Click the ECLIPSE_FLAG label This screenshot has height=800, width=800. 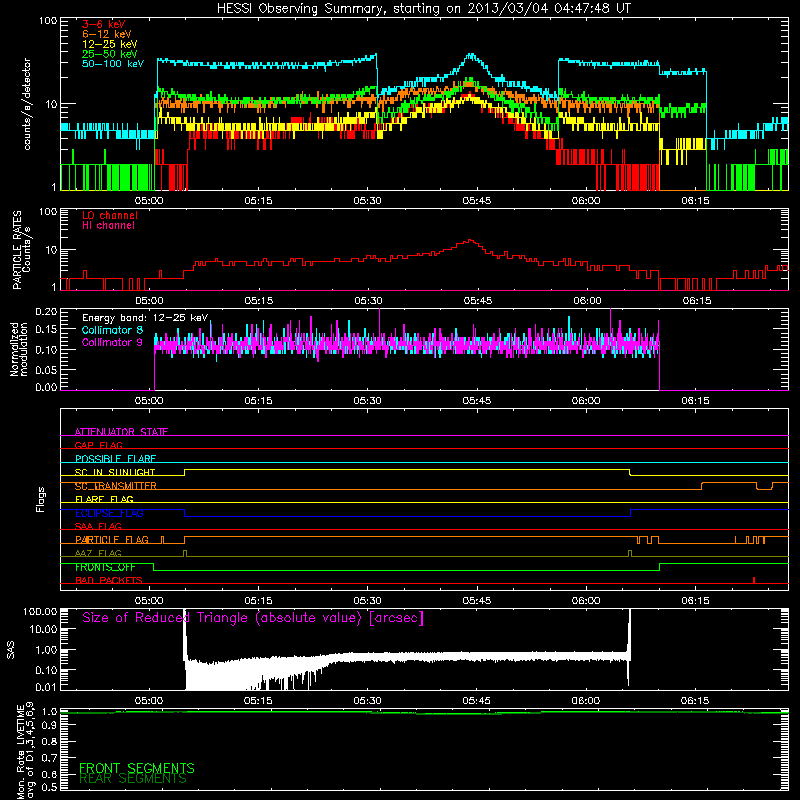pos(109,513)
